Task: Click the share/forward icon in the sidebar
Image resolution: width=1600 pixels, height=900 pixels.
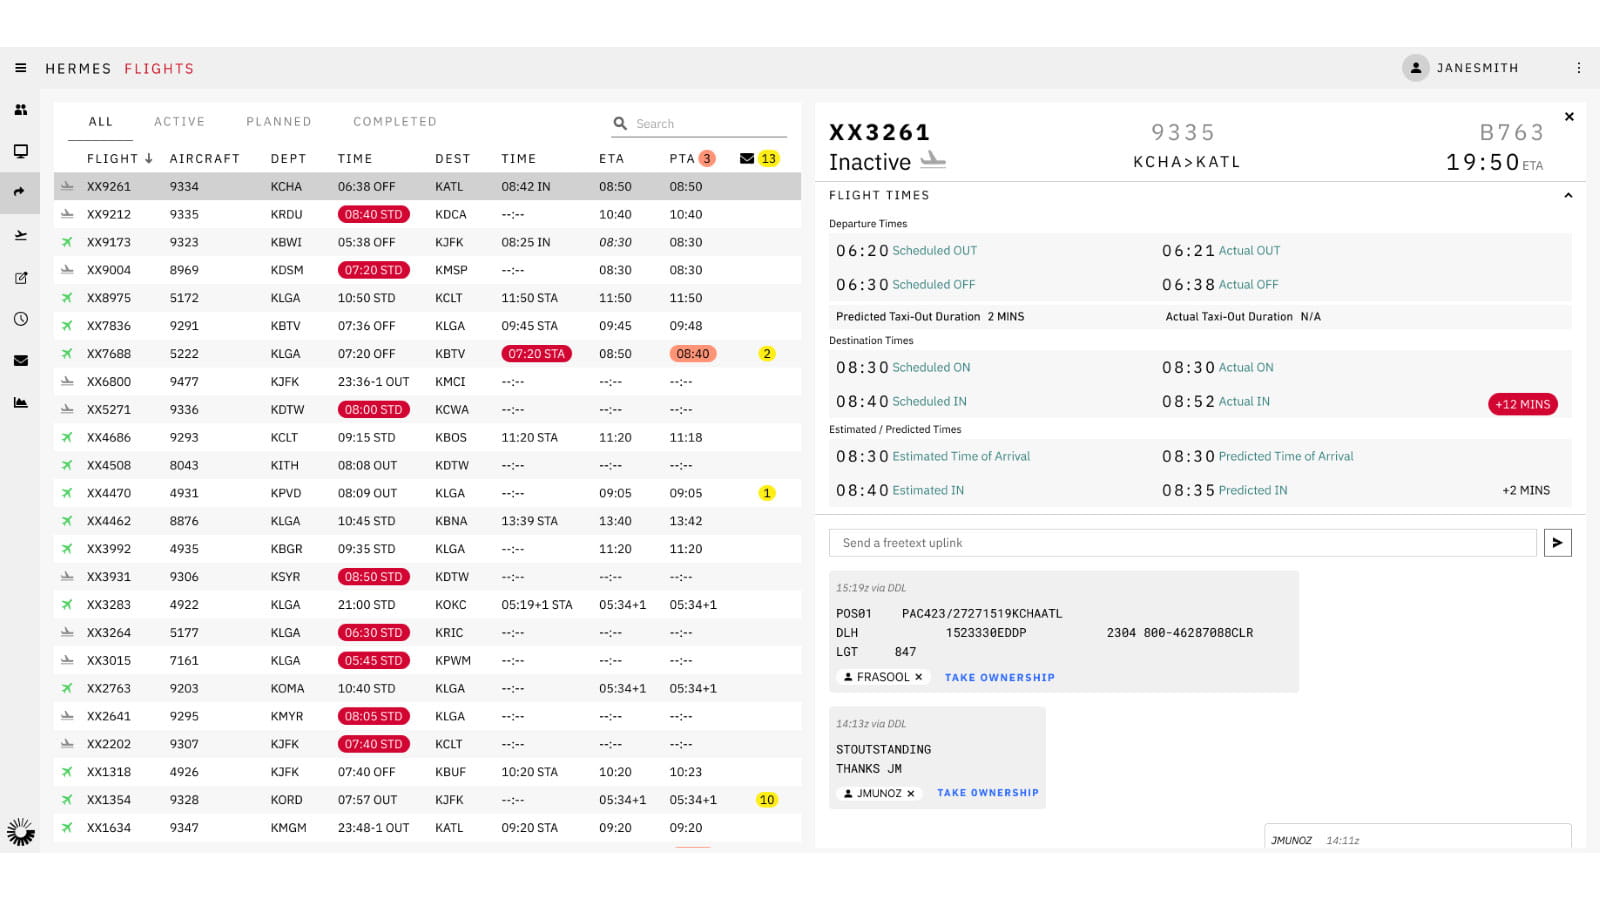Action: tap(20, 193)
